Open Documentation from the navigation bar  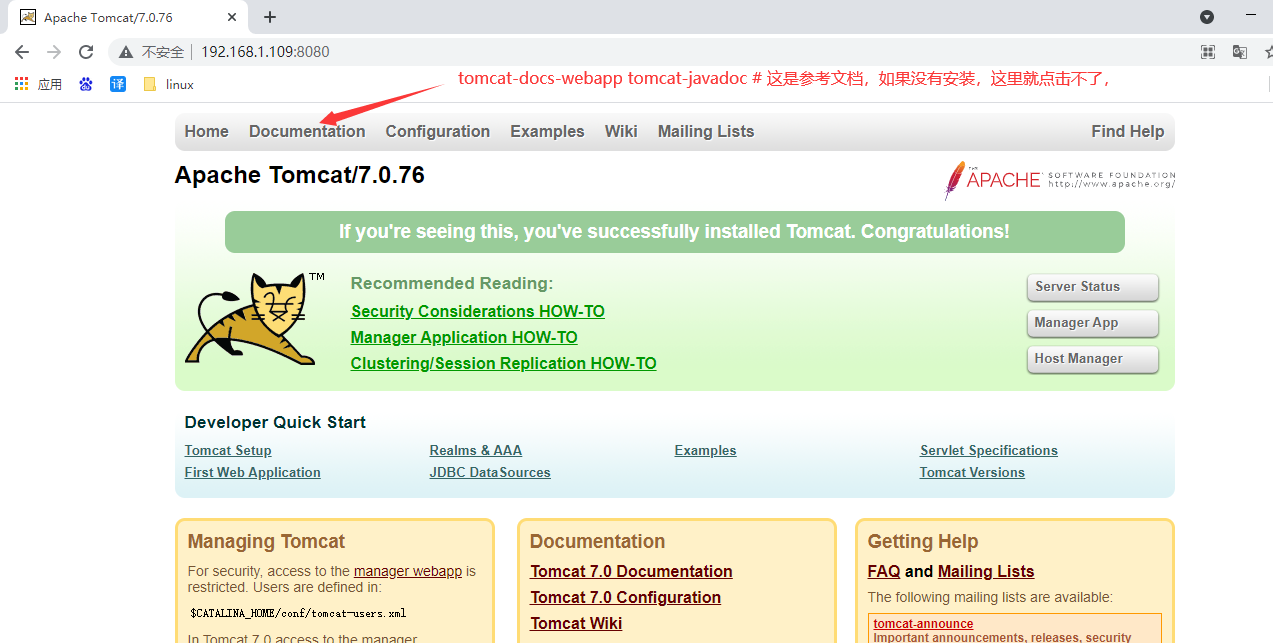(x=307, y=131)
